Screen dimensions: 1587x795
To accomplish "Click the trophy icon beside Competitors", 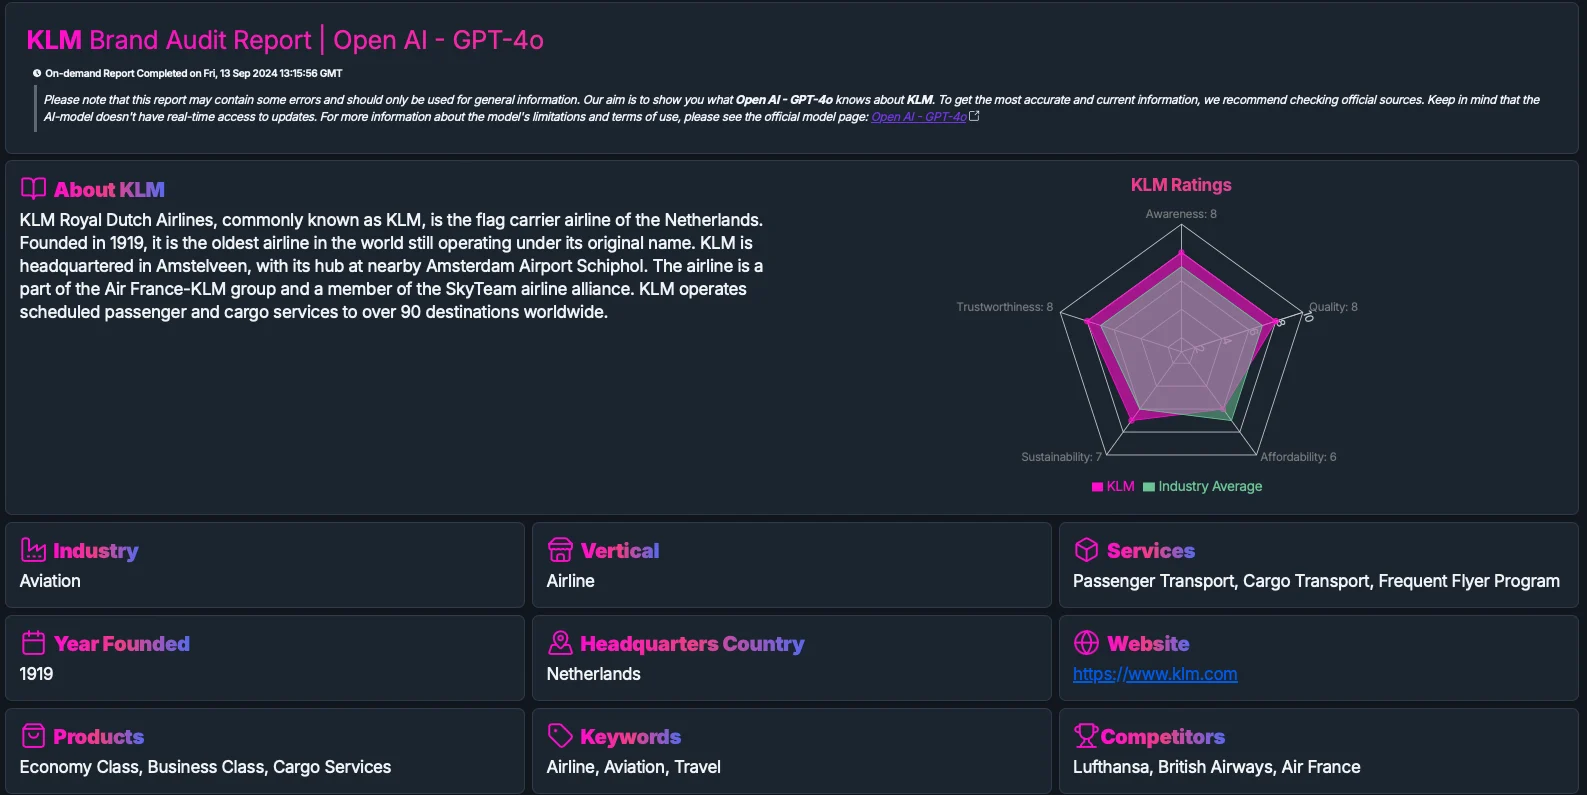I will point(1084,735).
